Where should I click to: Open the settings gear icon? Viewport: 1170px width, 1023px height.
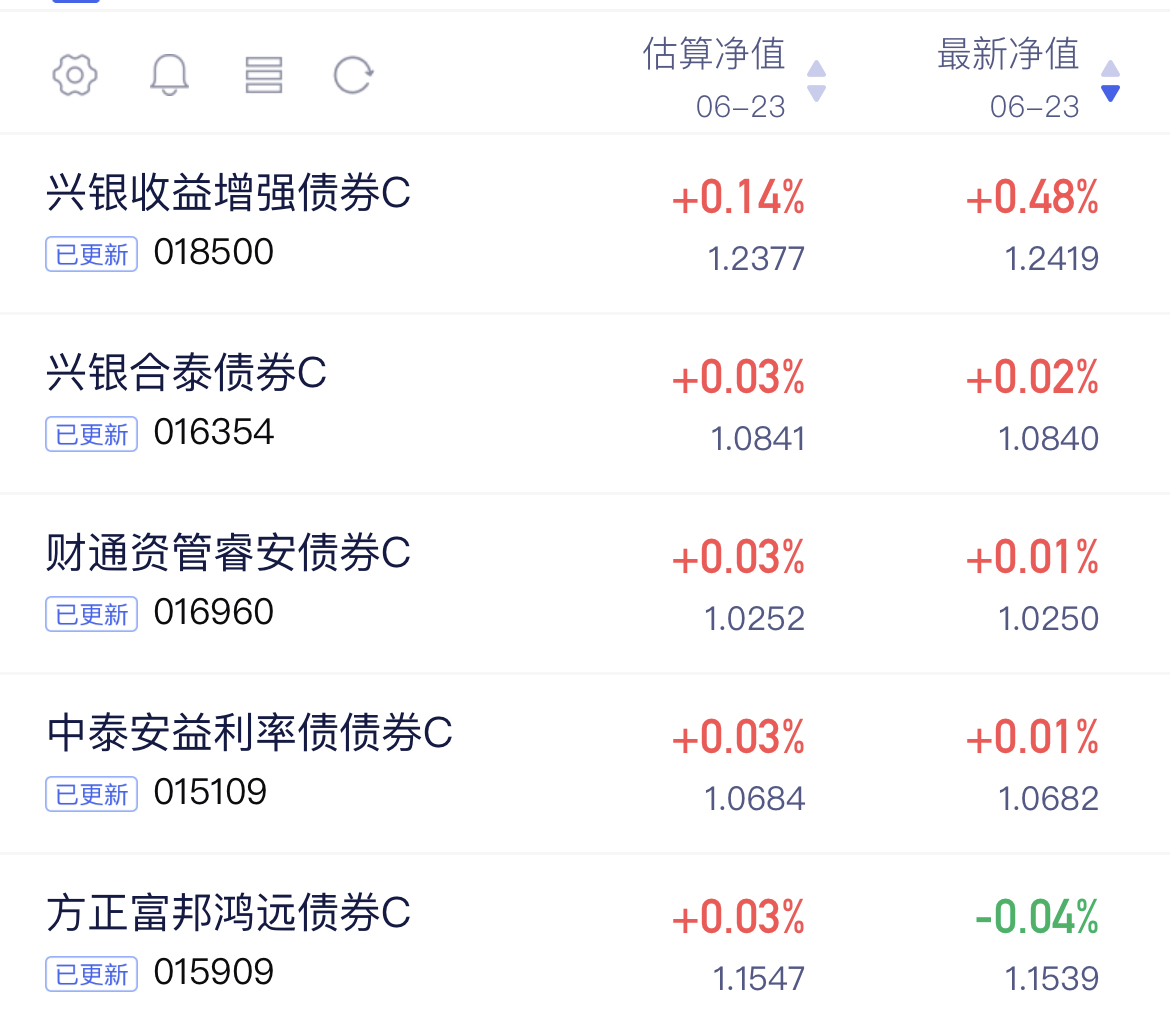coord(75,75)
